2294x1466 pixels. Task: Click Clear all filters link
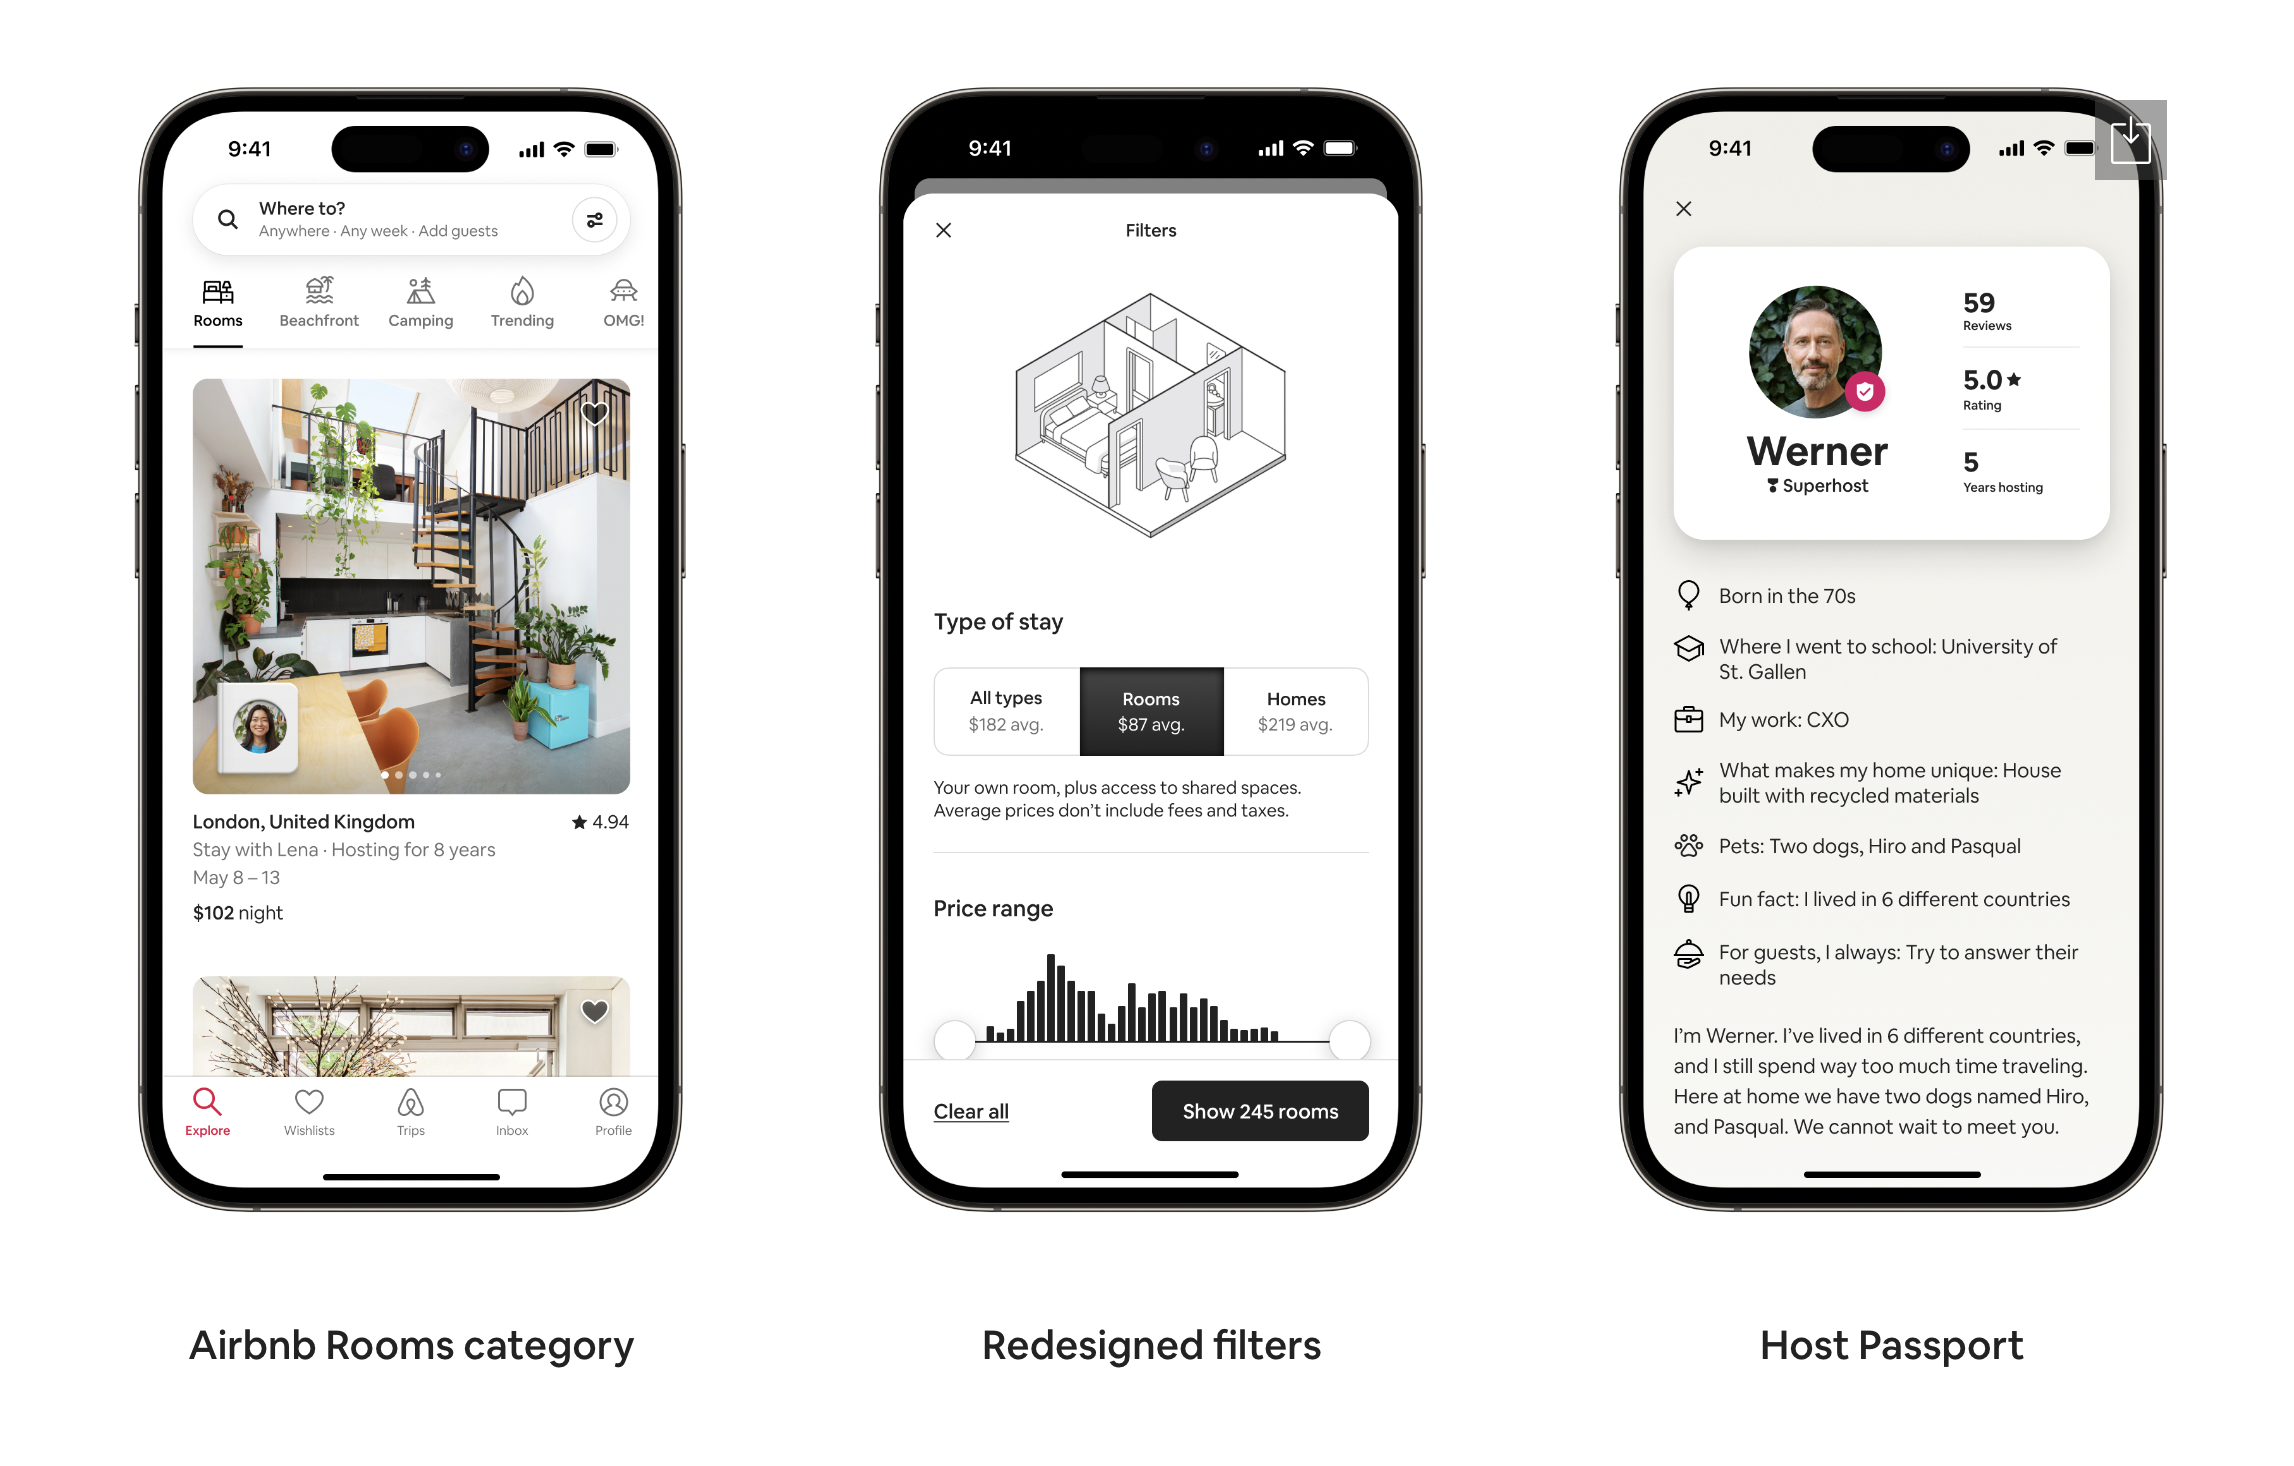[973, 1110]
